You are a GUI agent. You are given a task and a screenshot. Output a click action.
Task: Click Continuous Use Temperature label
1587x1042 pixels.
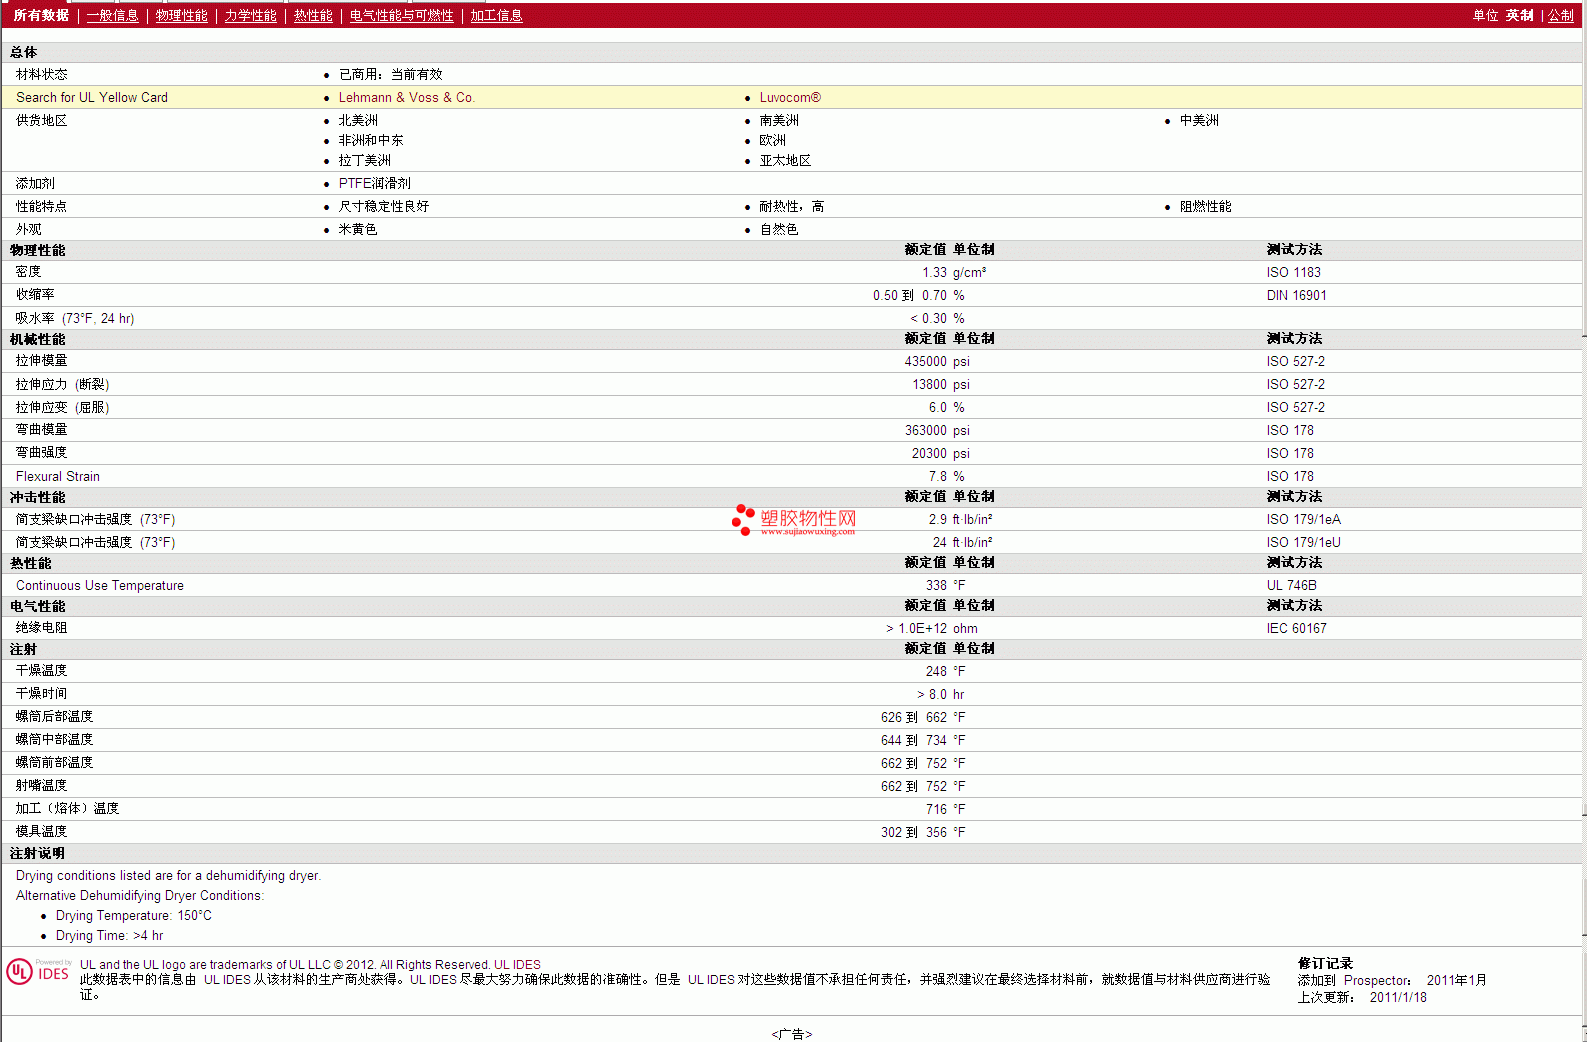(x=100, y=585)
